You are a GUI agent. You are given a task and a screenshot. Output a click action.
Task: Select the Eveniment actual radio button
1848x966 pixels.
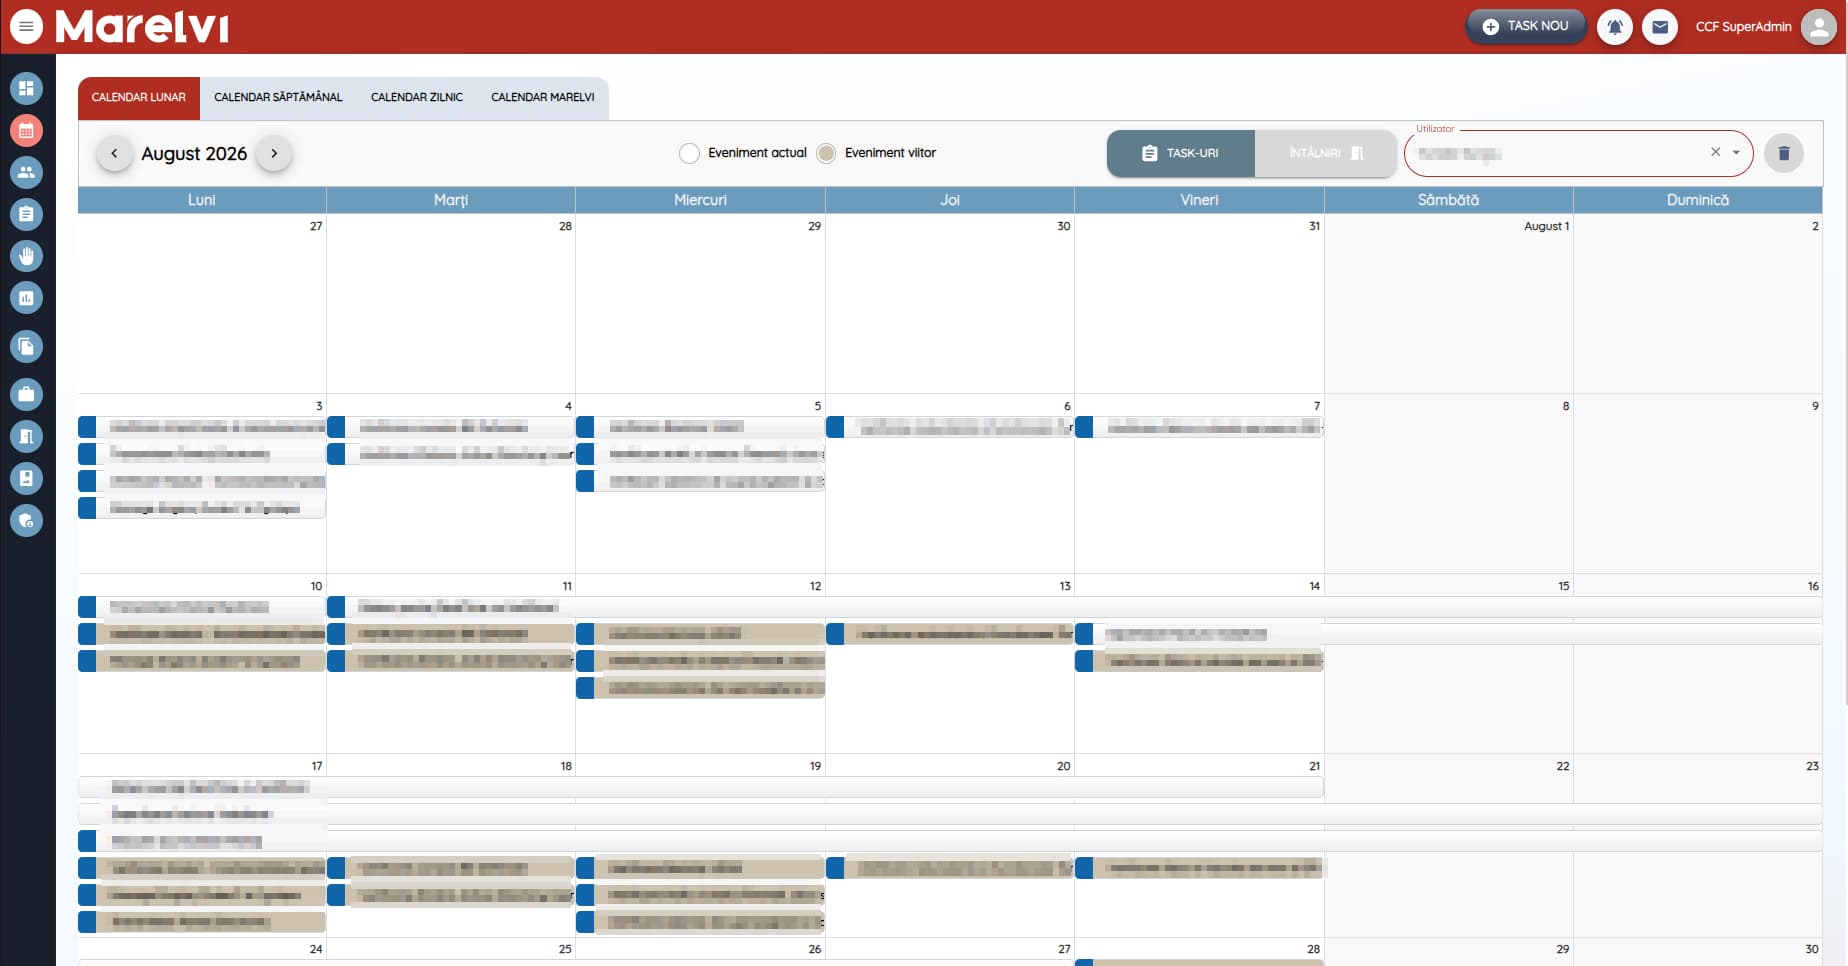[689, 153]
